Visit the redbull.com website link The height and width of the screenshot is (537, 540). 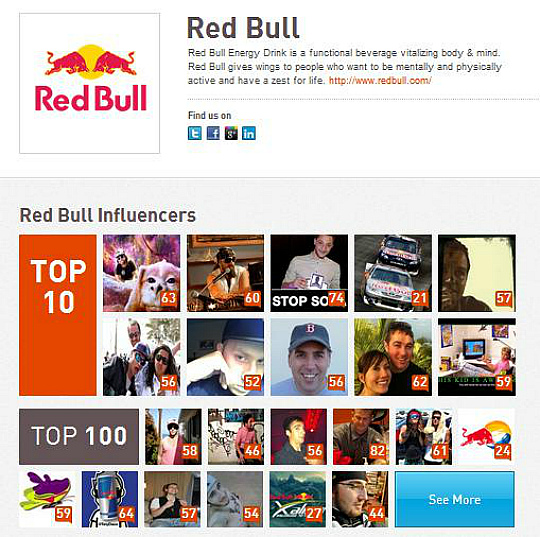click(380, 81)
